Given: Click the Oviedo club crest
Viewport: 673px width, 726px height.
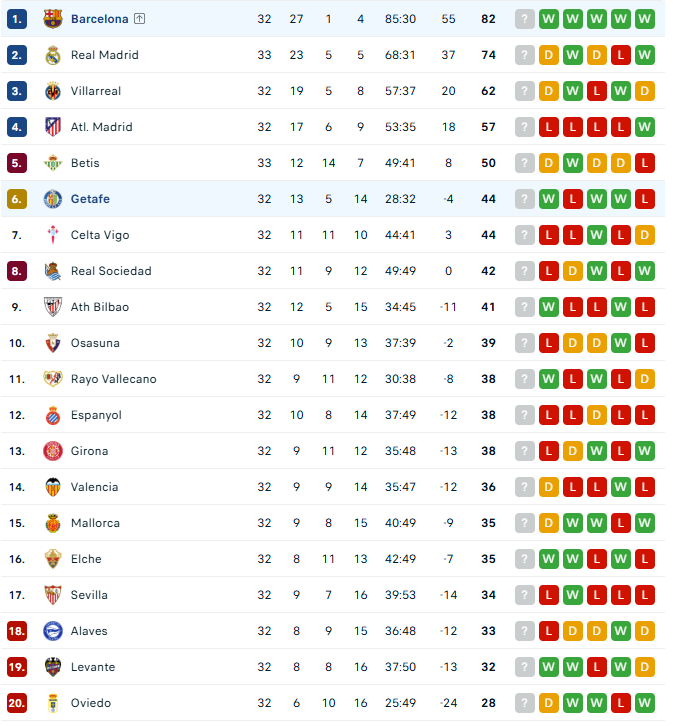Looking at the screenshot, I should click(53, 703).
